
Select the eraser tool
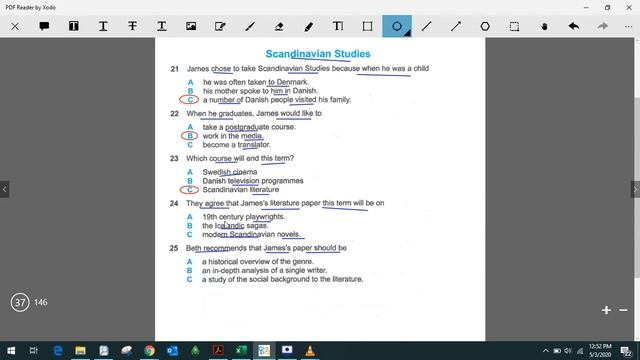click(x=279, y=26)
